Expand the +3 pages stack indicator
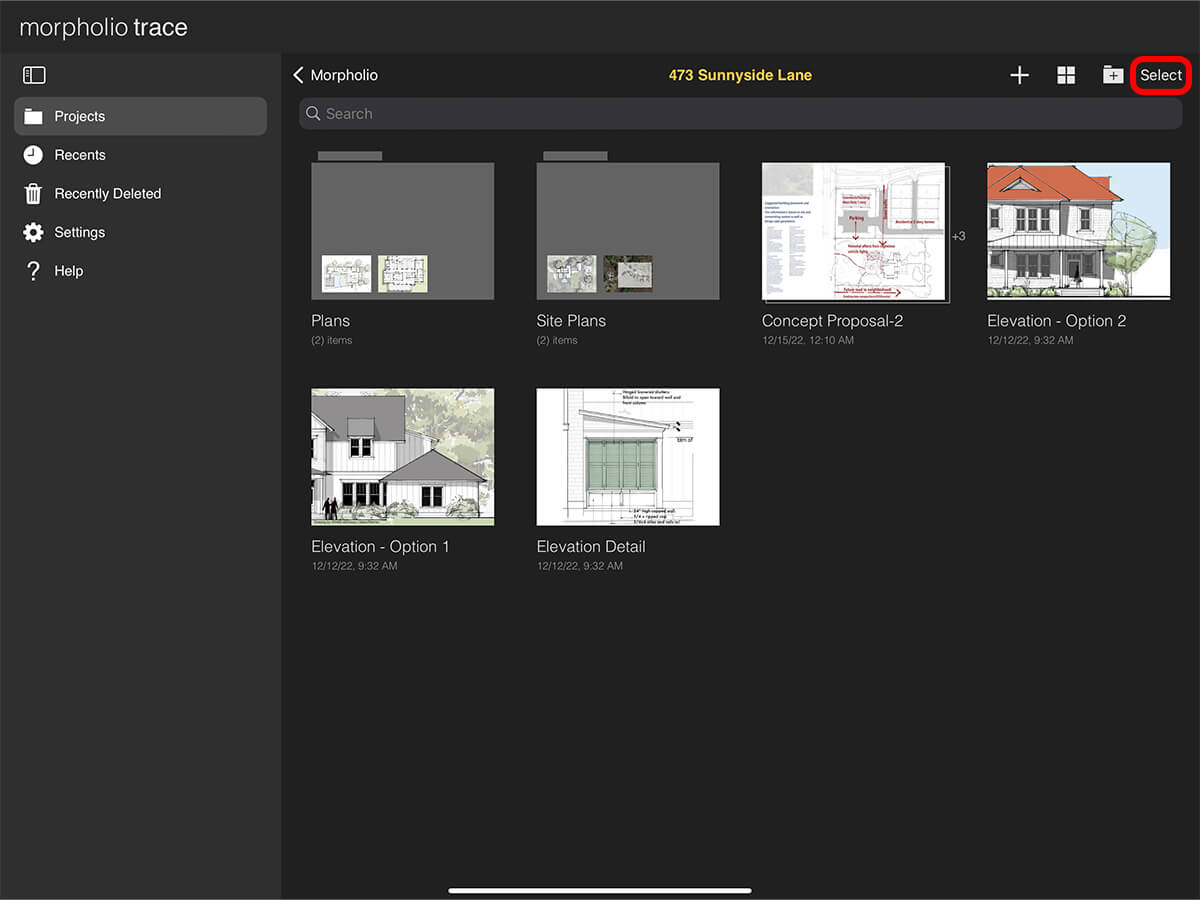This screenshot has width=1200, height=900. (x=958, y=236)
